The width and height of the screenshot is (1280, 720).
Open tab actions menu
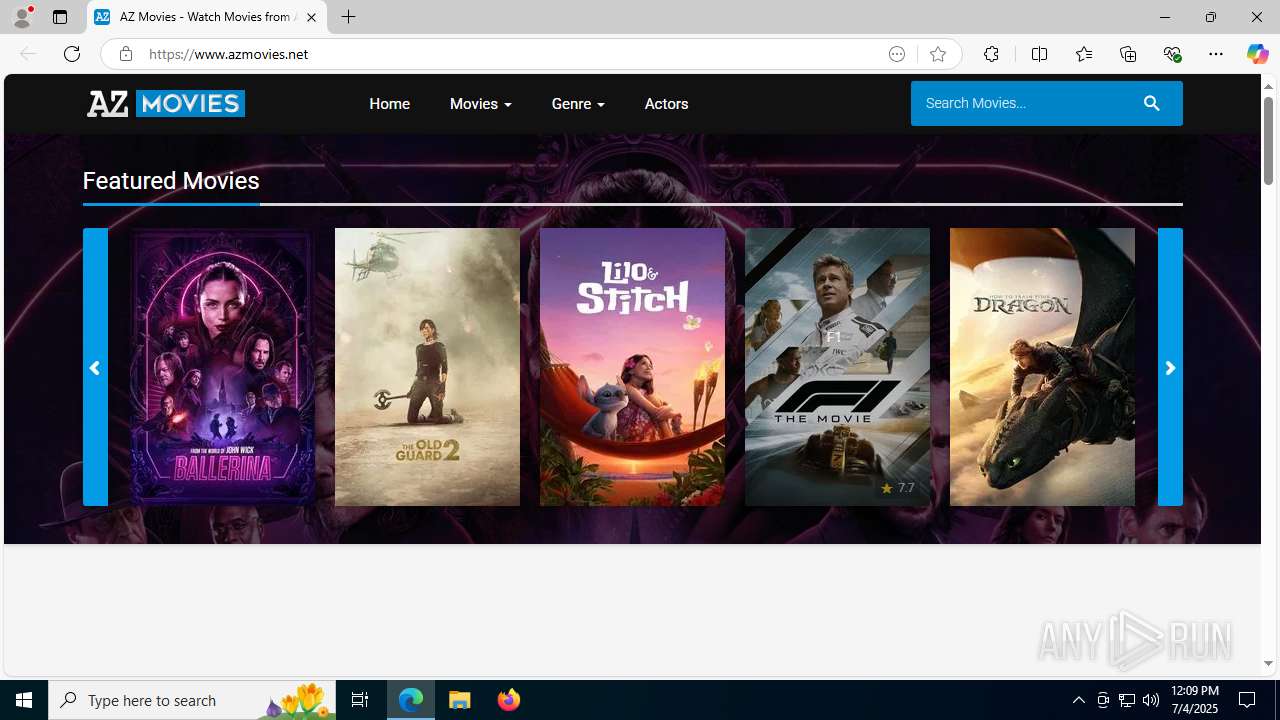tap(60, 17)
